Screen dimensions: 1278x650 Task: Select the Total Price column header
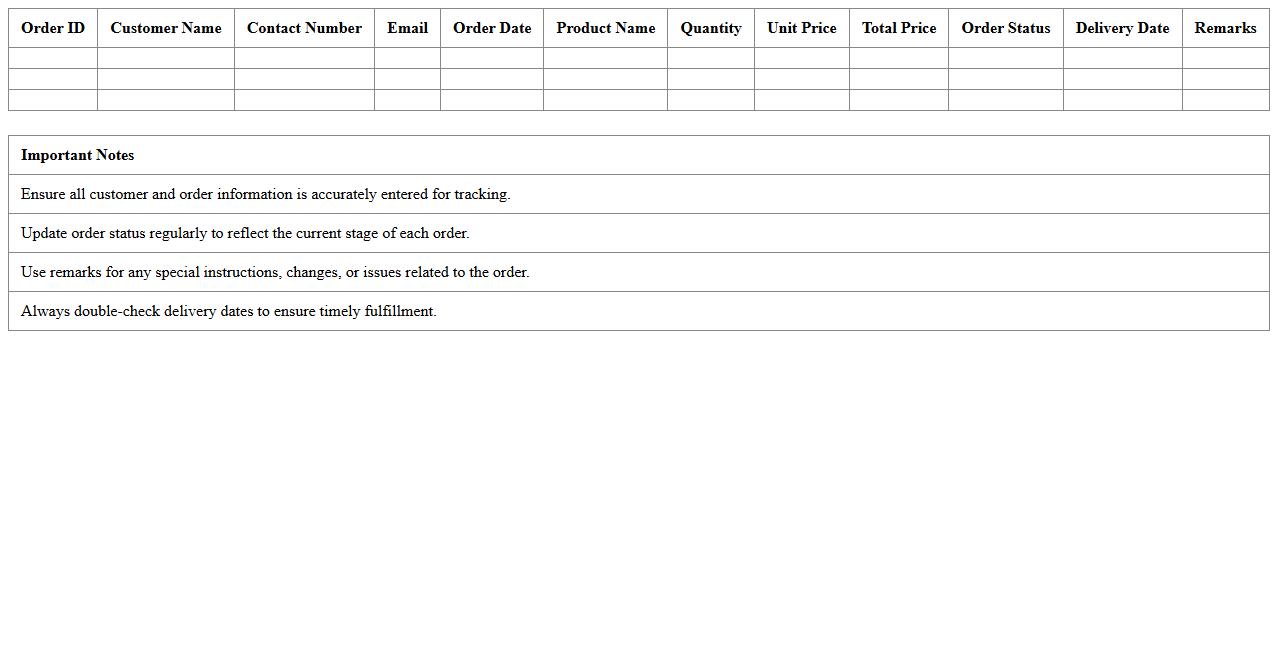pos(898,28)
